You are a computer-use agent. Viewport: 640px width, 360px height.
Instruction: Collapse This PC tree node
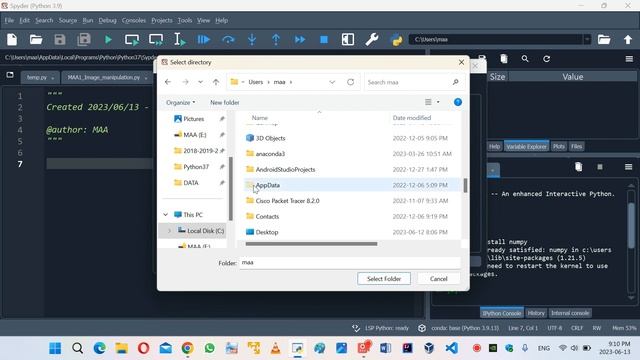click(166, 215)
